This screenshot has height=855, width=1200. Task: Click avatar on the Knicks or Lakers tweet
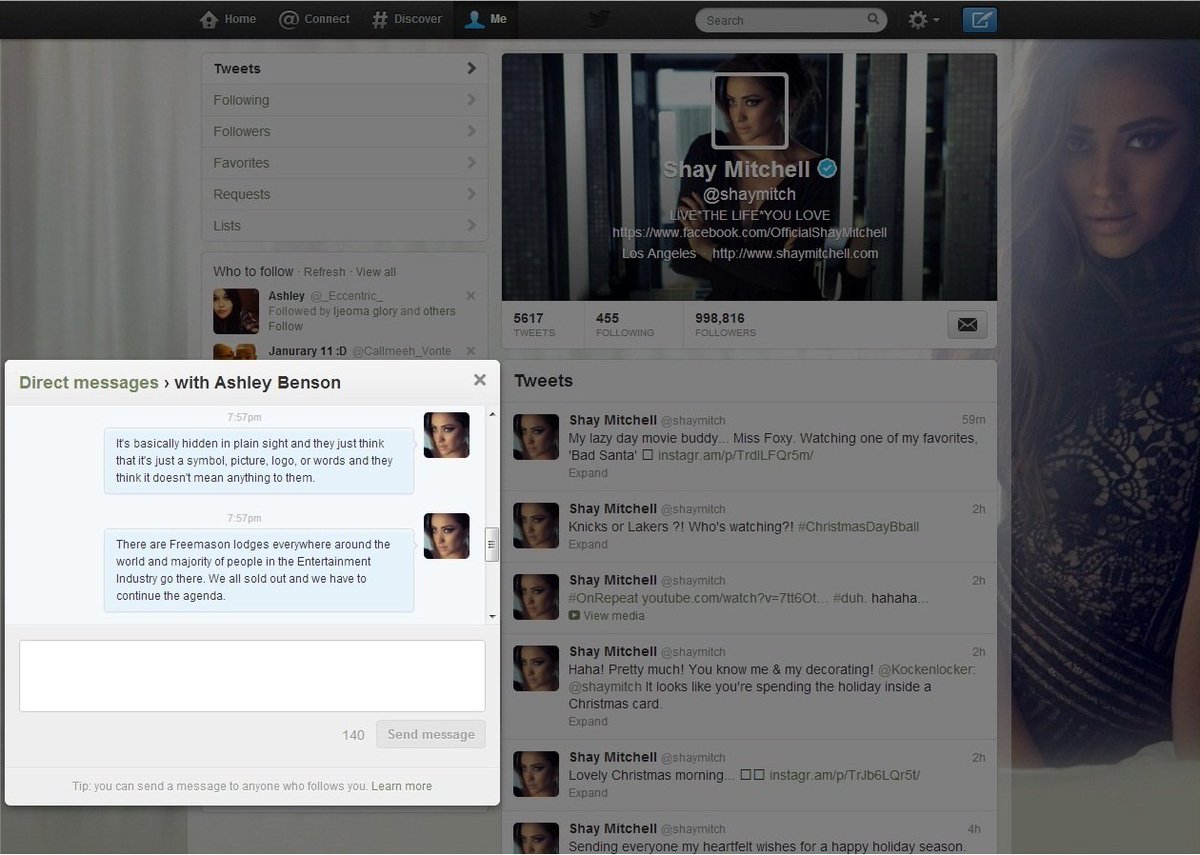(x=536, y=525)
